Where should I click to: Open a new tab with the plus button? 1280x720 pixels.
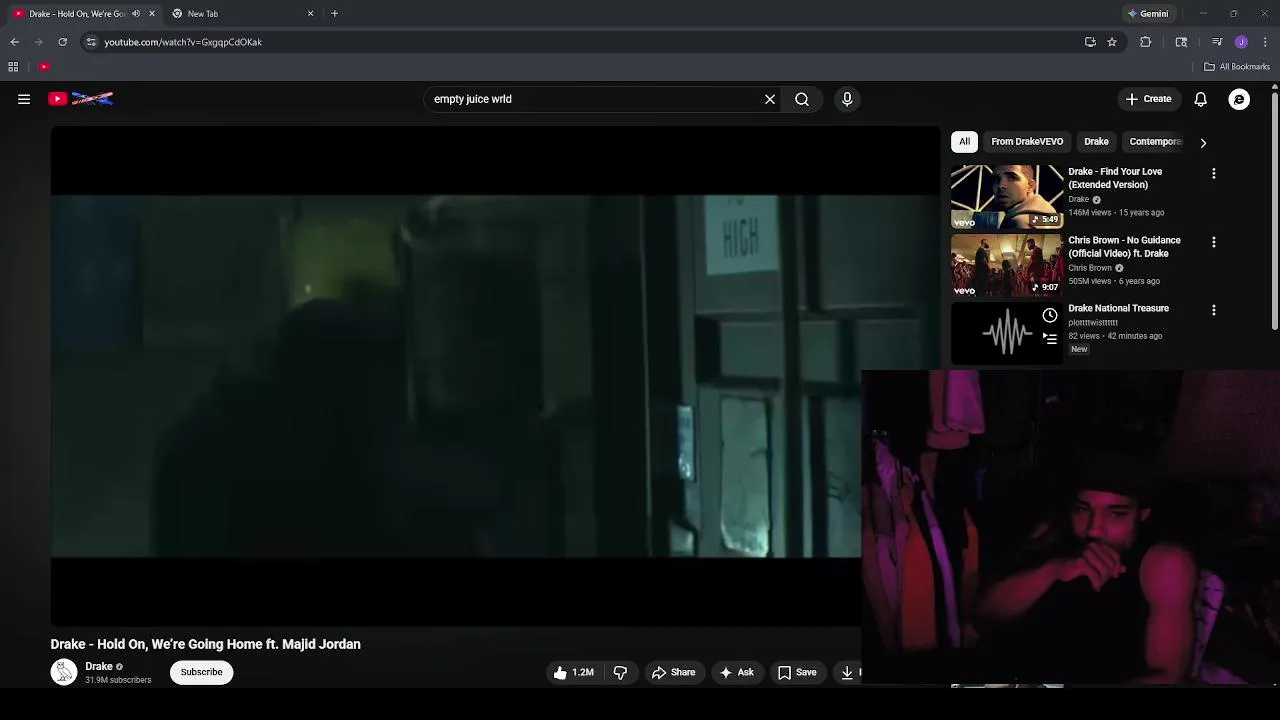point(334,14)
